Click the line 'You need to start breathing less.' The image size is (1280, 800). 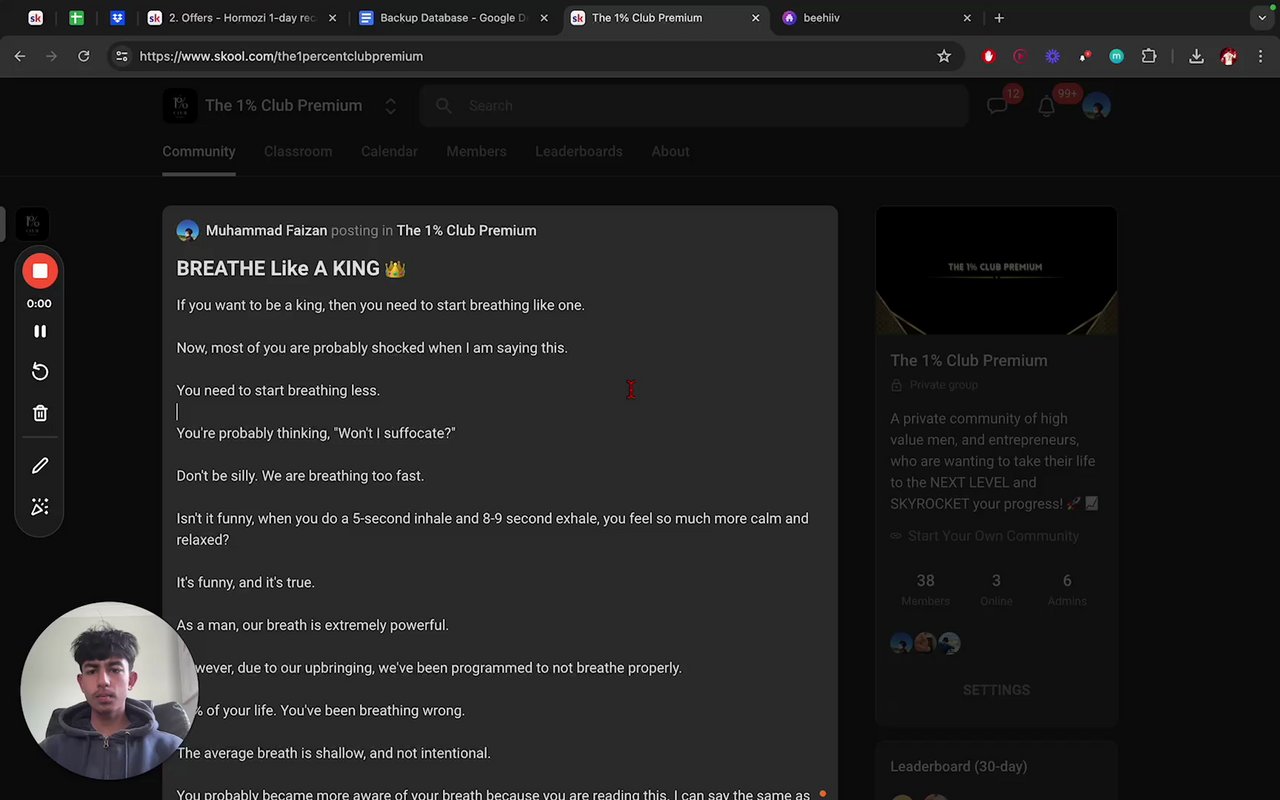coord(278,390)
